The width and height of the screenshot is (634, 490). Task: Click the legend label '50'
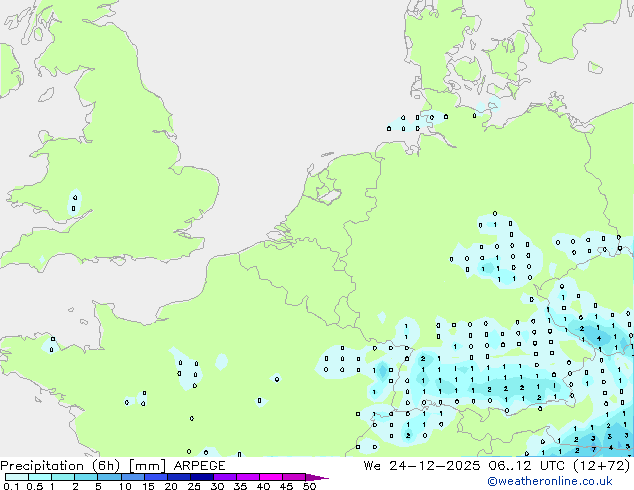point(309,486)
